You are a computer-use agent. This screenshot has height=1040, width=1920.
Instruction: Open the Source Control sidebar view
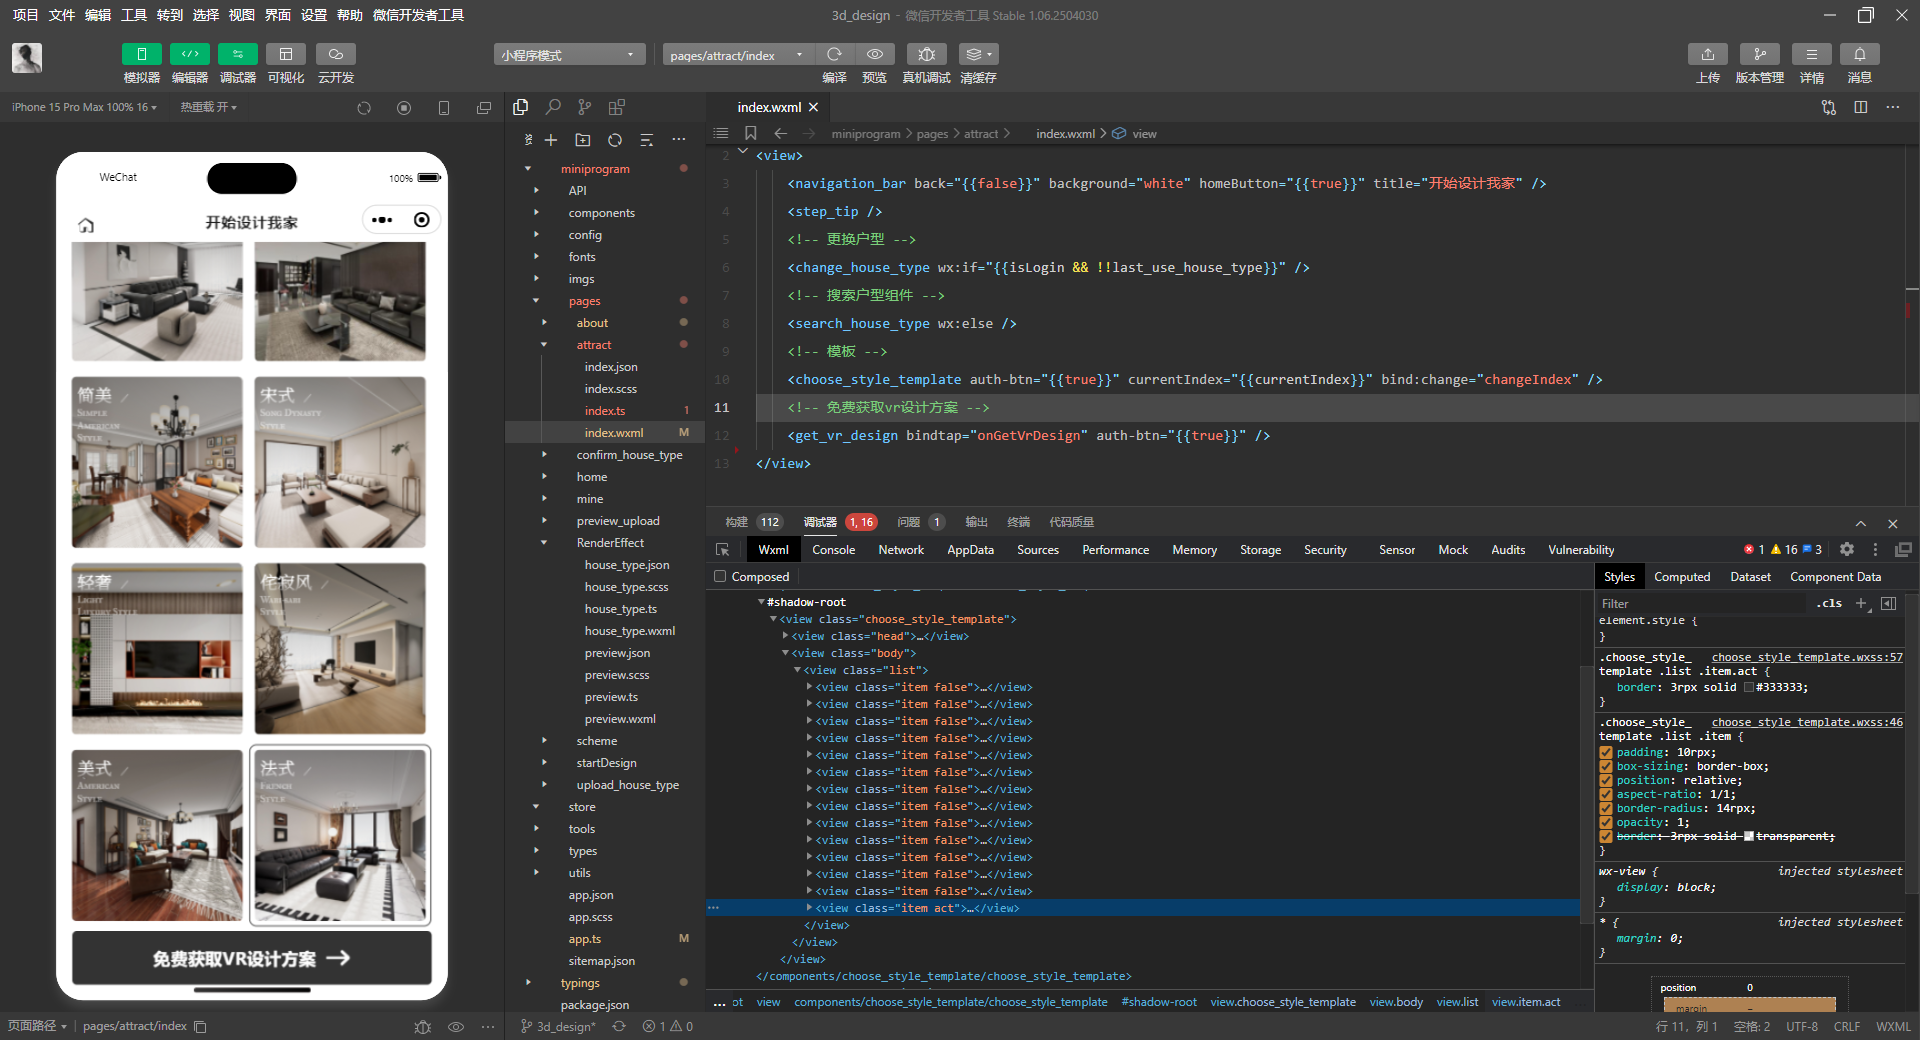tap(585, 107)
